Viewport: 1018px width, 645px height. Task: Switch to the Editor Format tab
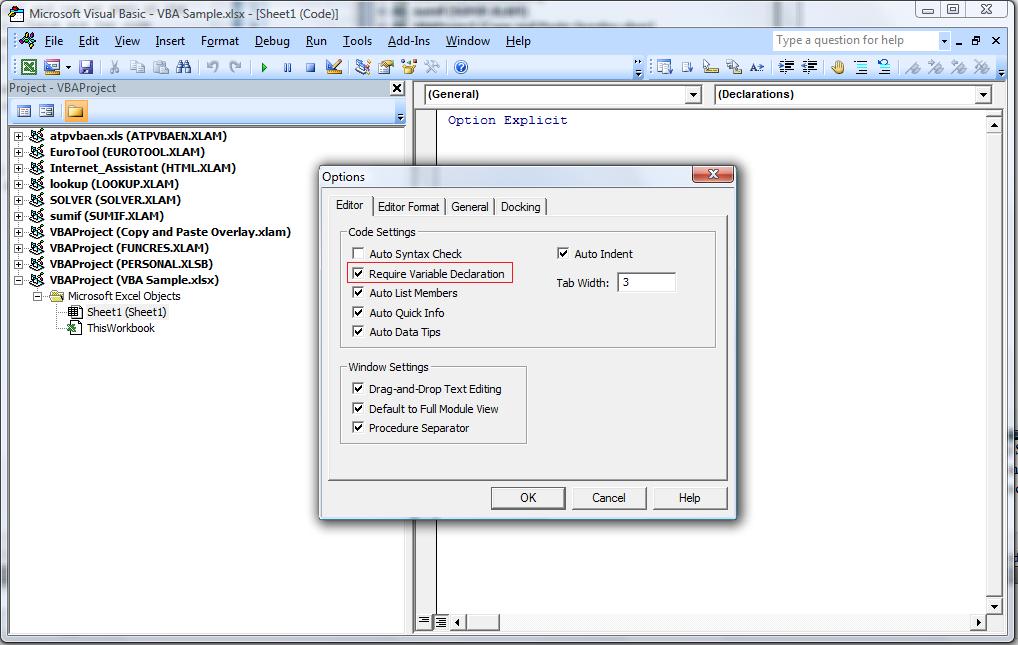[408, 207]
